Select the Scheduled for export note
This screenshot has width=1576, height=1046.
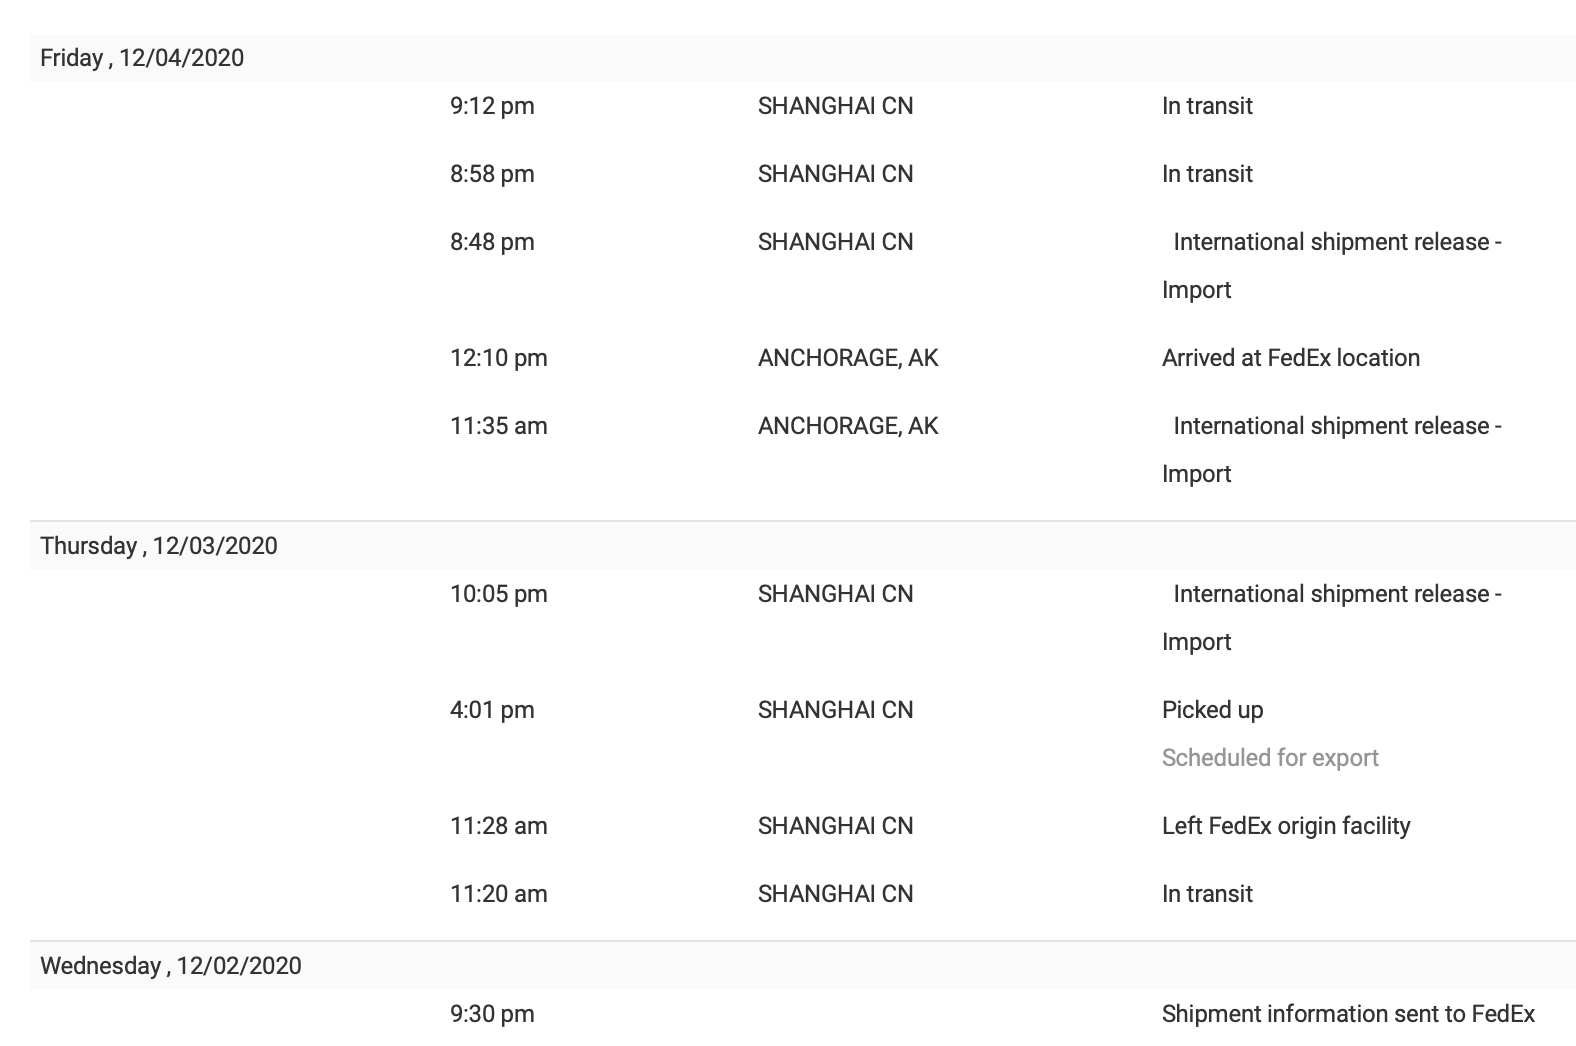point(1270,758)
